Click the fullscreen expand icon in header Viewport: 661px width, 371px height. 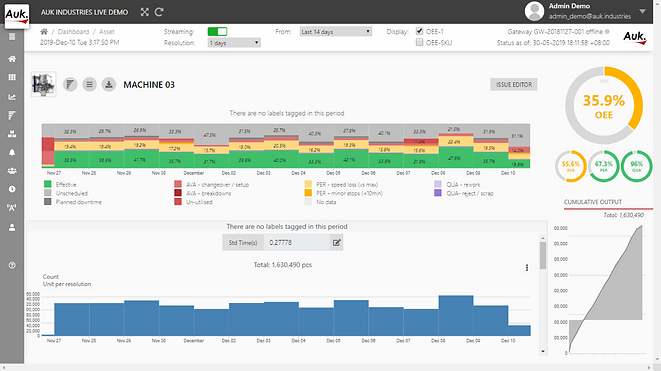pyautogui.click(x=145, y=12)
